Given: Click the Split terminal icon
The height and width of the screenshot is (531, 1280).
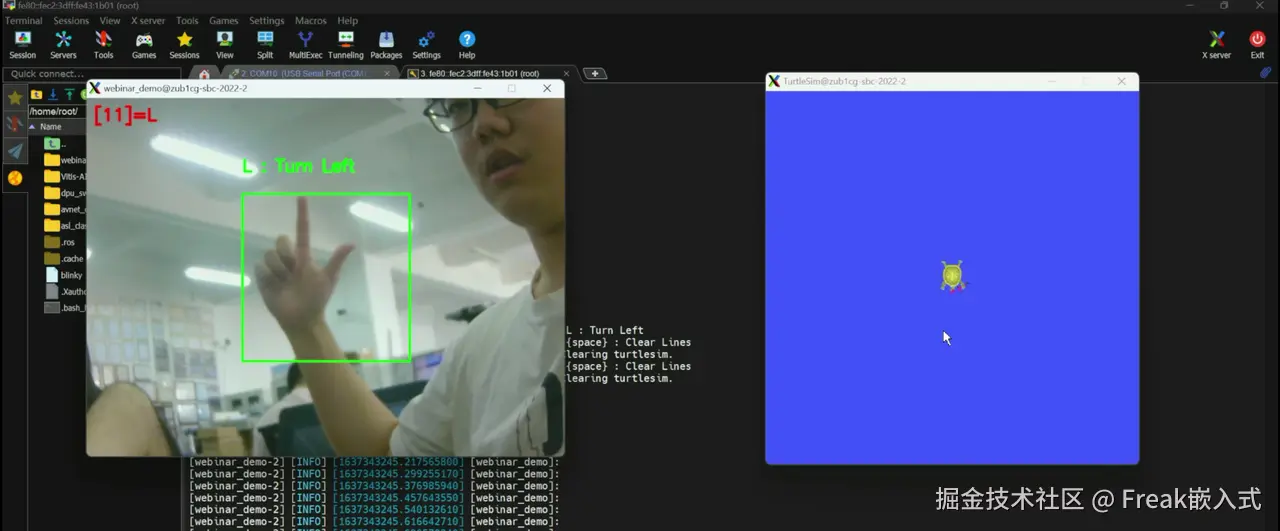Looking at the screenshot, I should click(265, 45).
